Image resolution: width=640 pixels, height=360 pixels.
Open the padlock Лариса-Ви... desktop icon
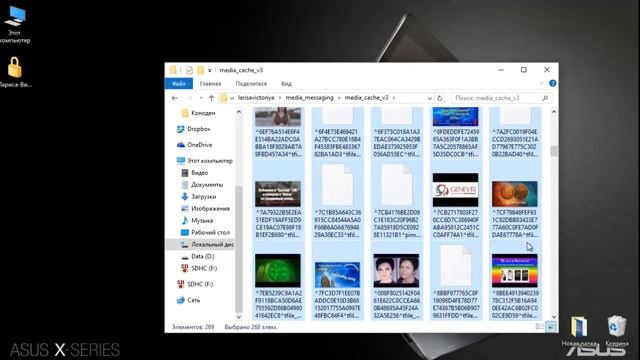coord(15,71)
